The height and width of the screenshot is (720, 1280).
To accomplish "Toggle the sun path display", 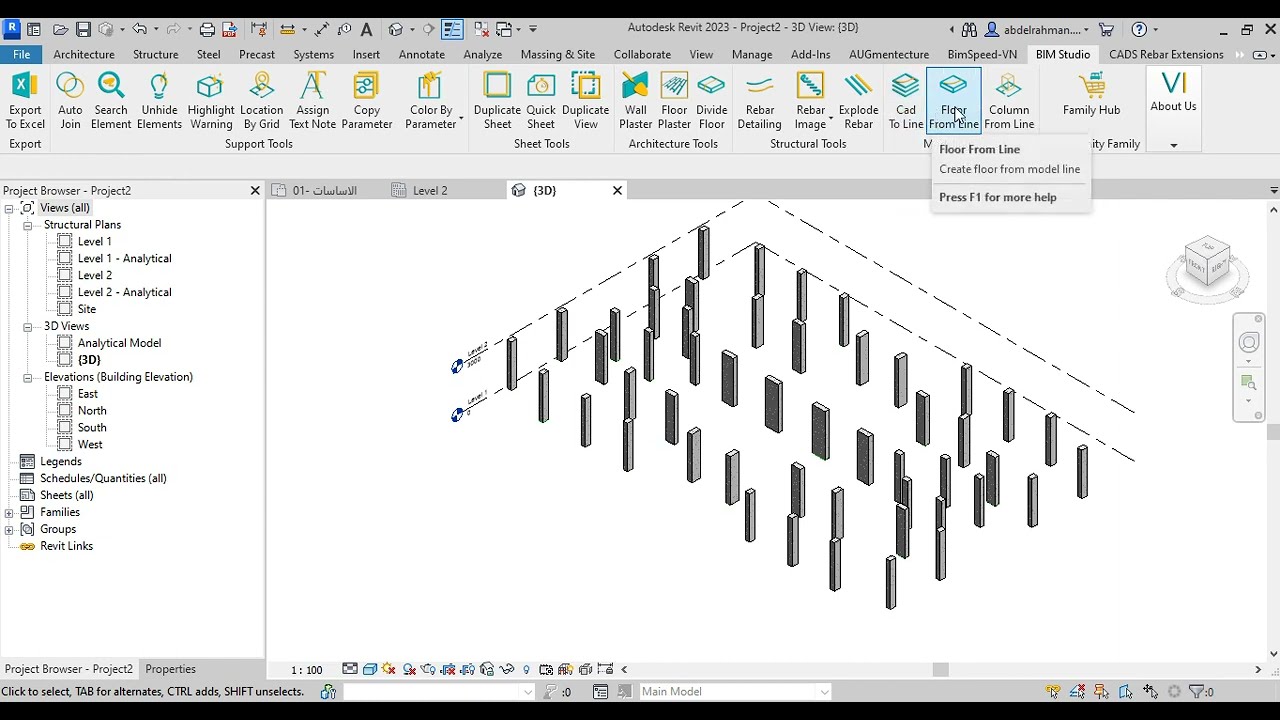I will pos(388,669).
